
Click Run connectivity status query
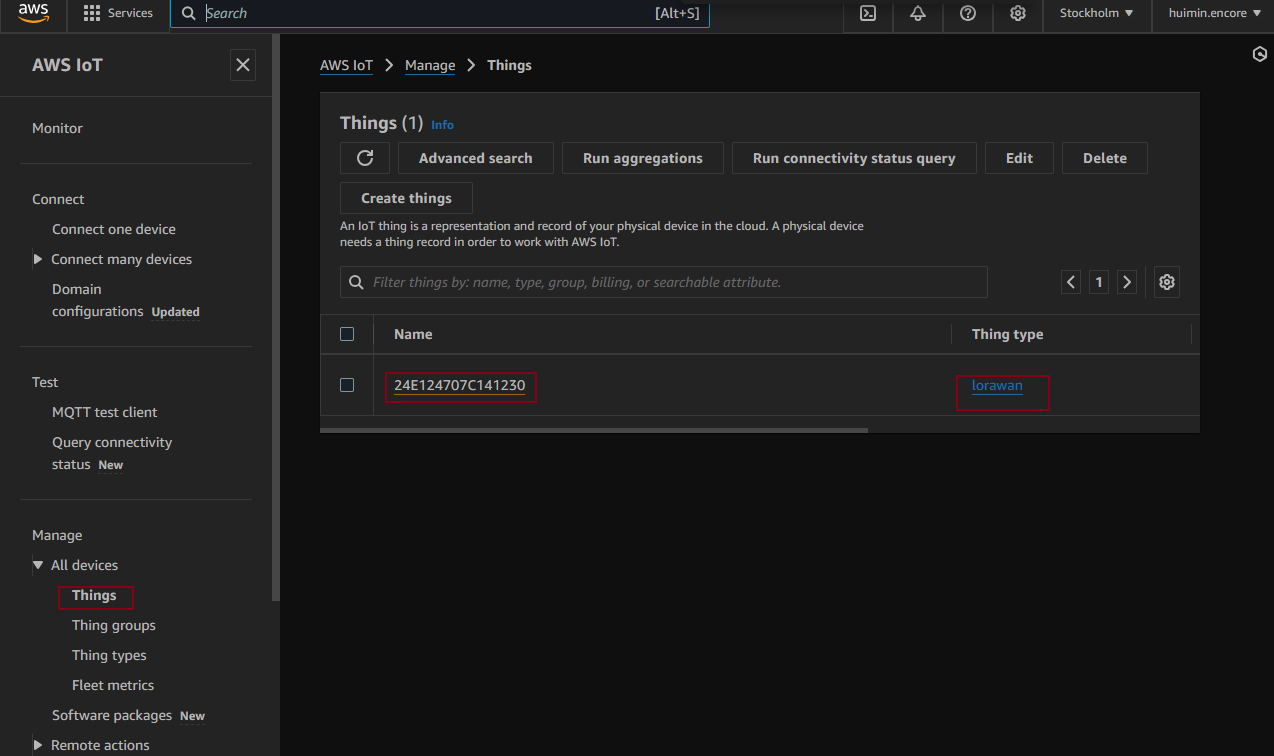(854, 158)
